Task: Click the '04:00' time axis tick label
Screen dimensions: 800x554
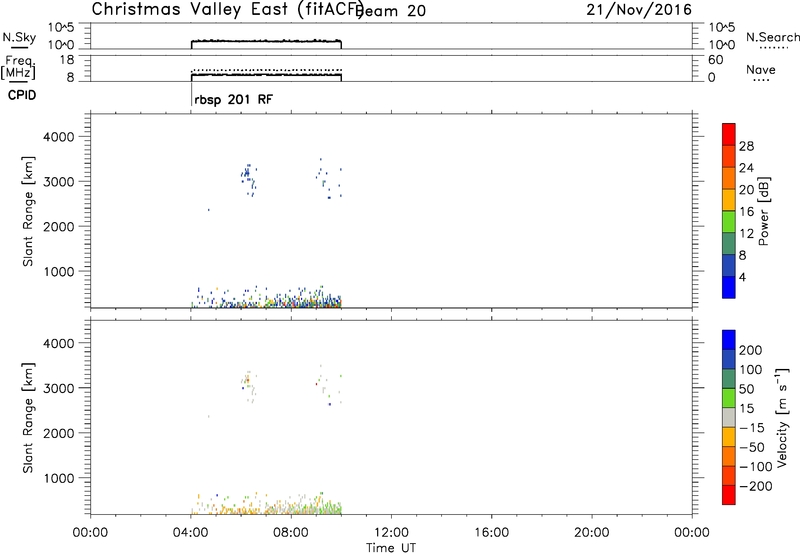Action: 191,533
